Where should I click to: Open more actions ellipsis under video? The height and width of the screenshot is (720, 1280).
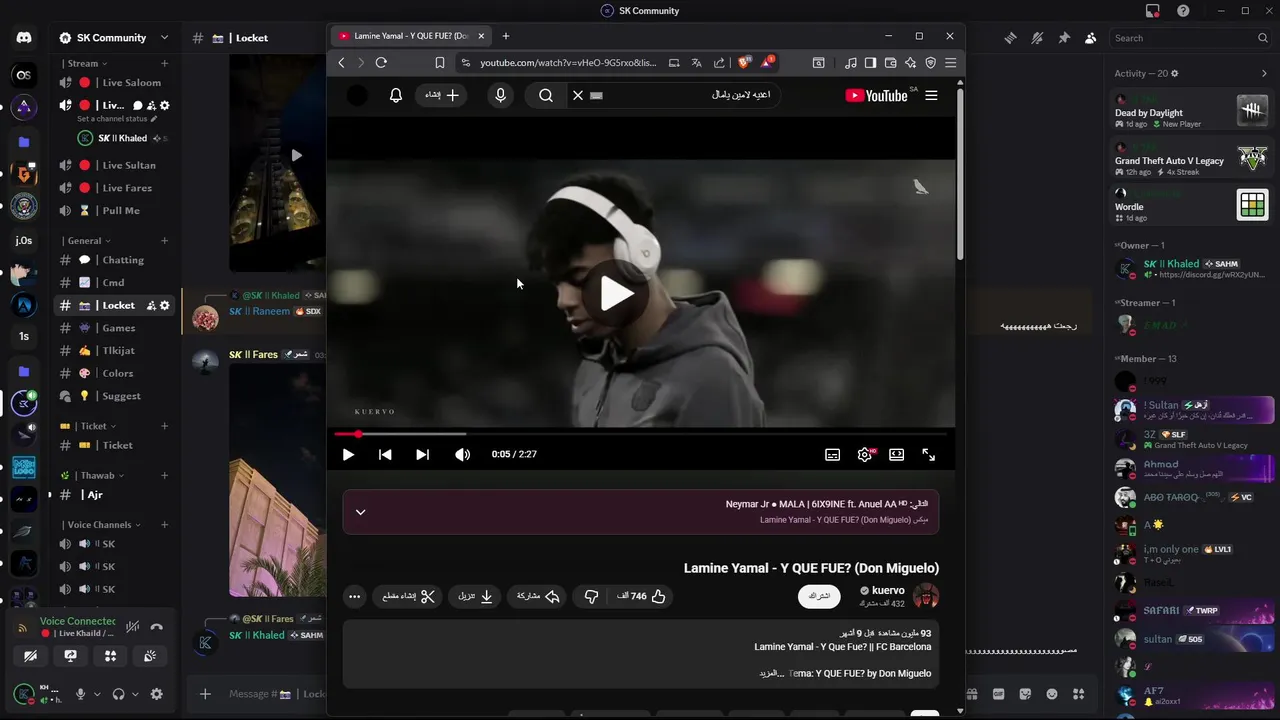click(x=354, y=596)
